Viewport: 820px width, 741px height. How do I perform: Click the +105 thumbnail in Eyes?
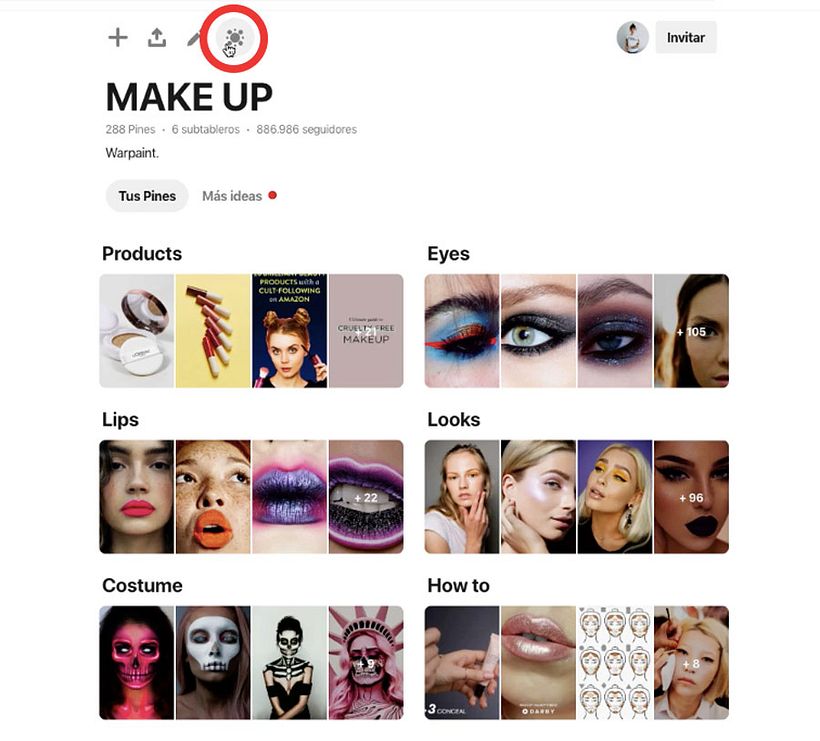(691, 331)
